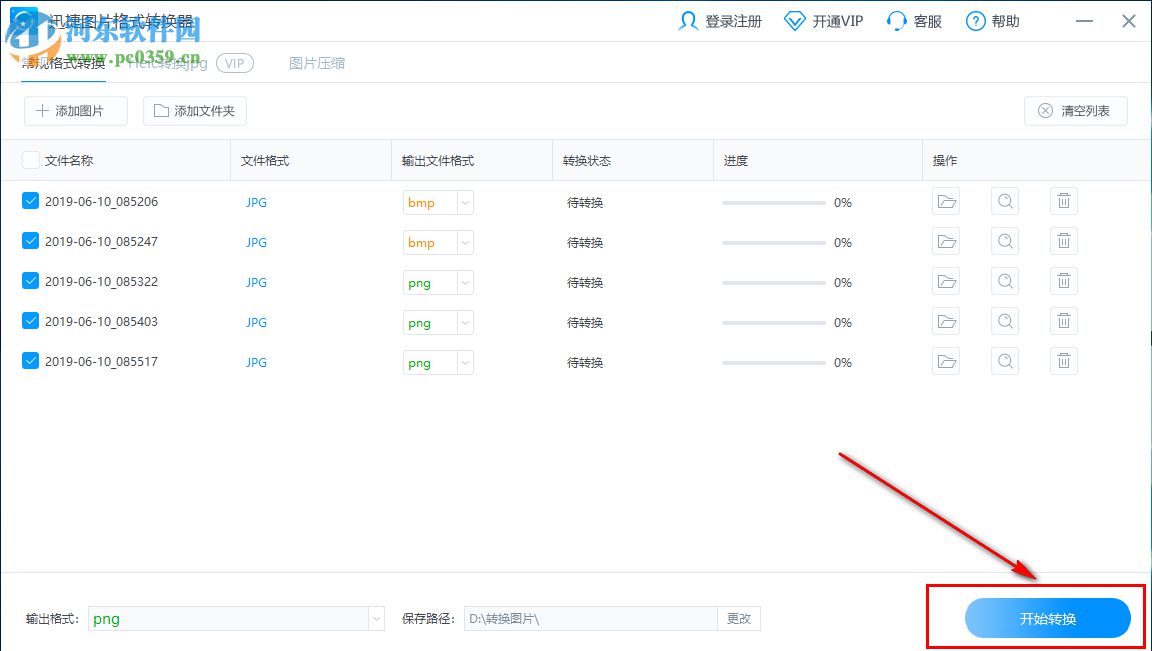Toggle the select-all checkbox in the header

coord(29,159)
